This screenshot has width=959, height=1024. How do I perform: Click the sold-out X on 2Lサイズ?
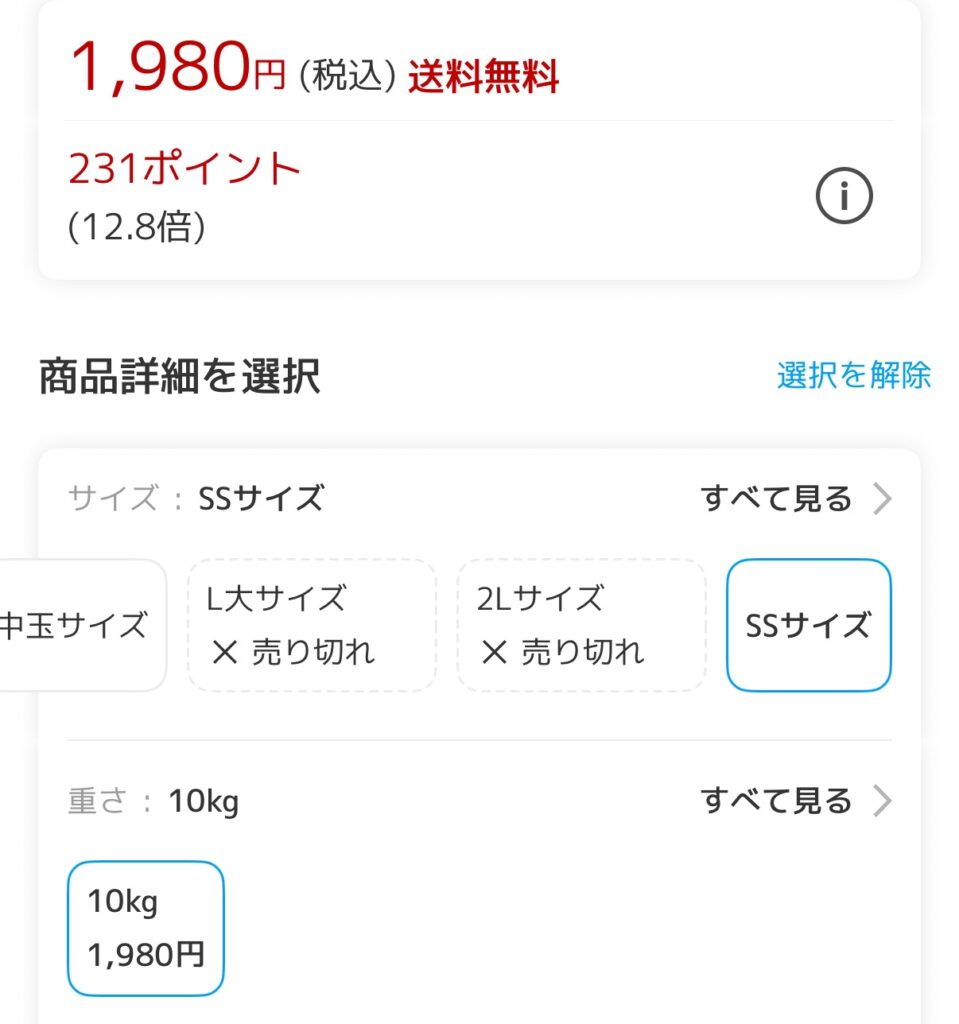click(494, 653)
